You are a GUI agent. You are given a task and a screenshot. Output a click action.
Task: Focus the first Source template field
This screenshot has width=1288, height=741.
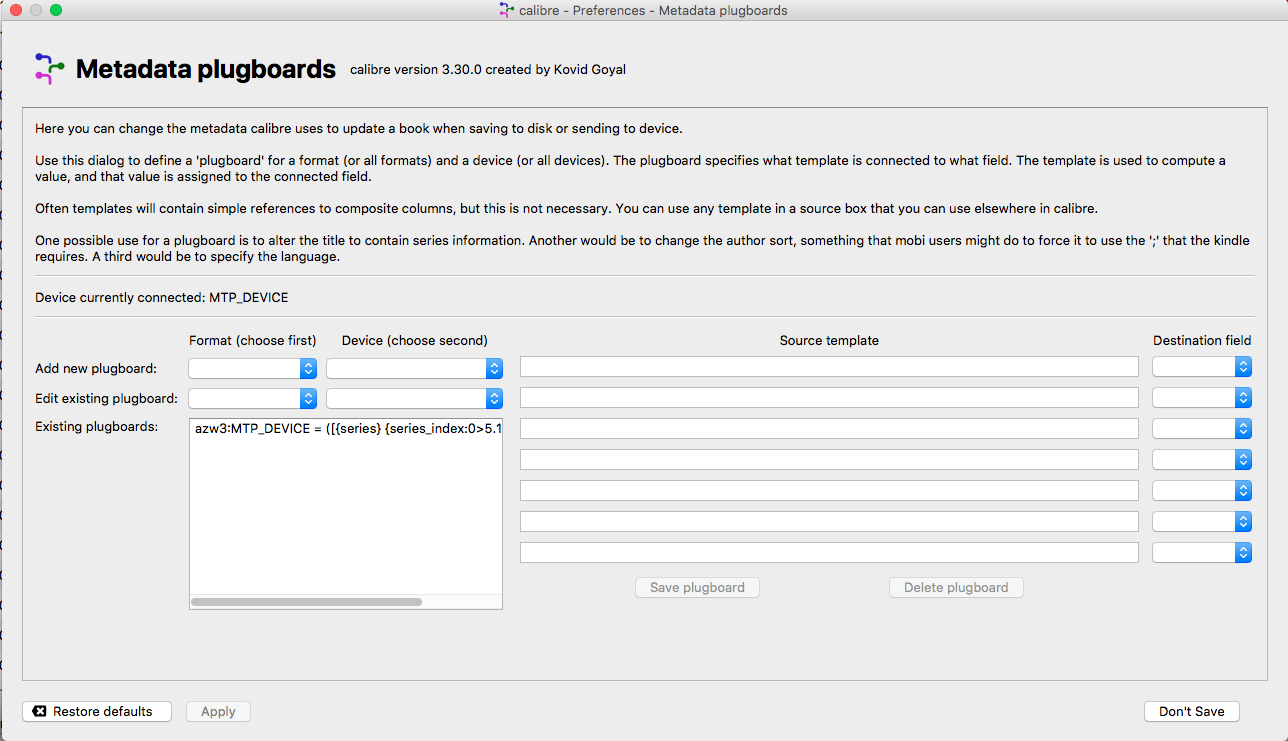829,367
